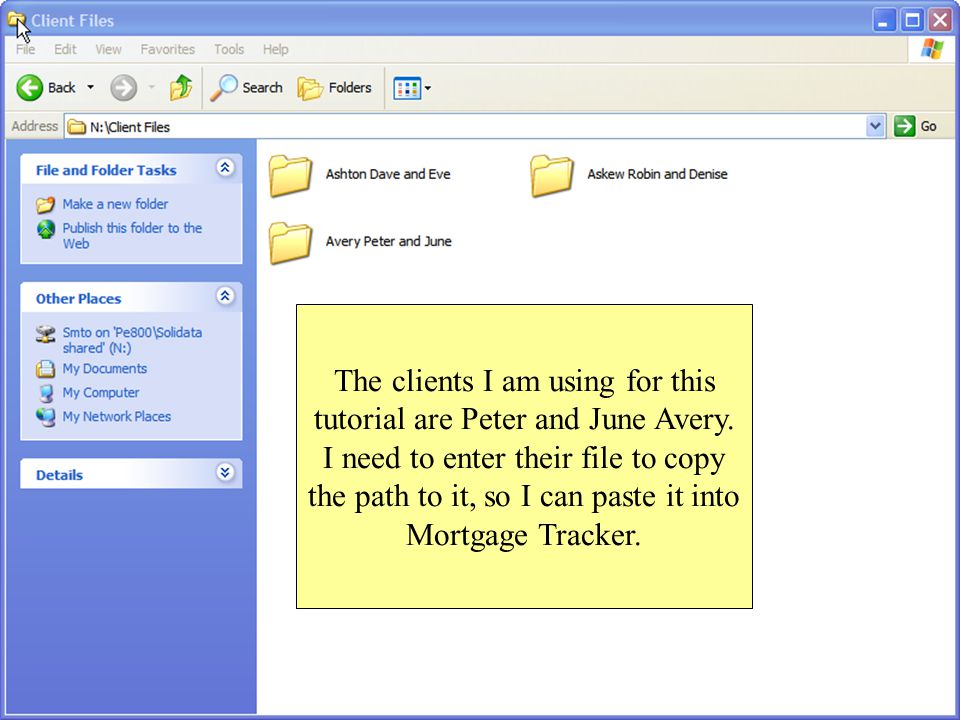Click the File and Folder Tasks heading
This screenshot has width=960, height=720.
(x=106, y=170)
